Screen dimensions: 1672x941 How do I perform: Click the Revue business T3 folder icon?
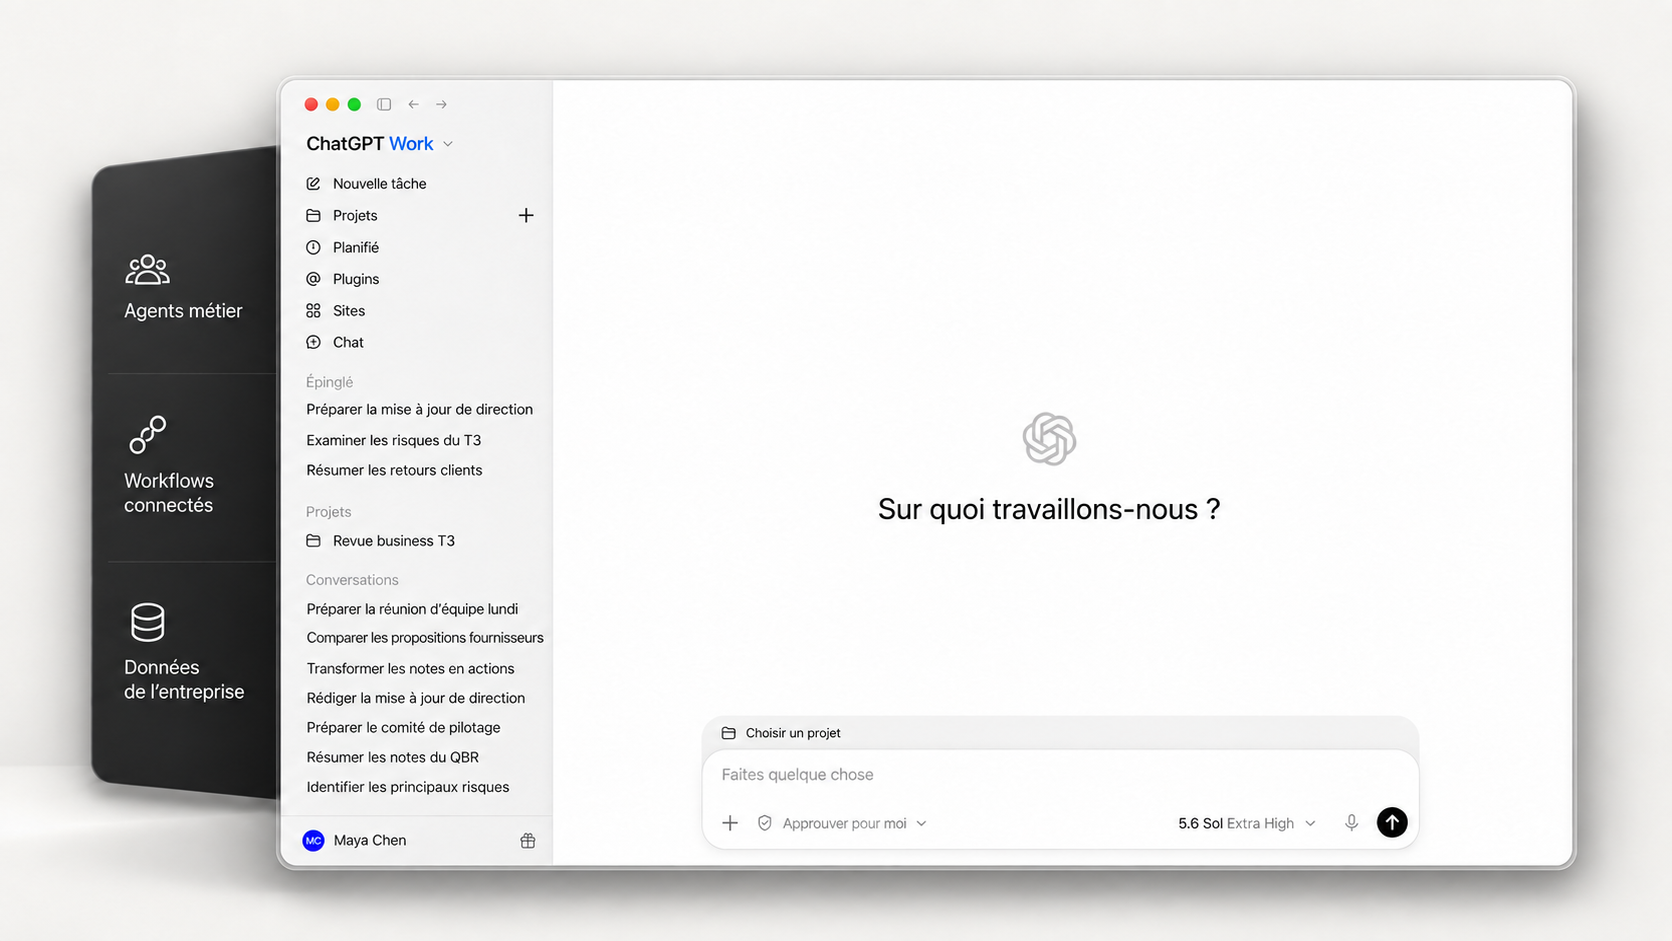313,541
